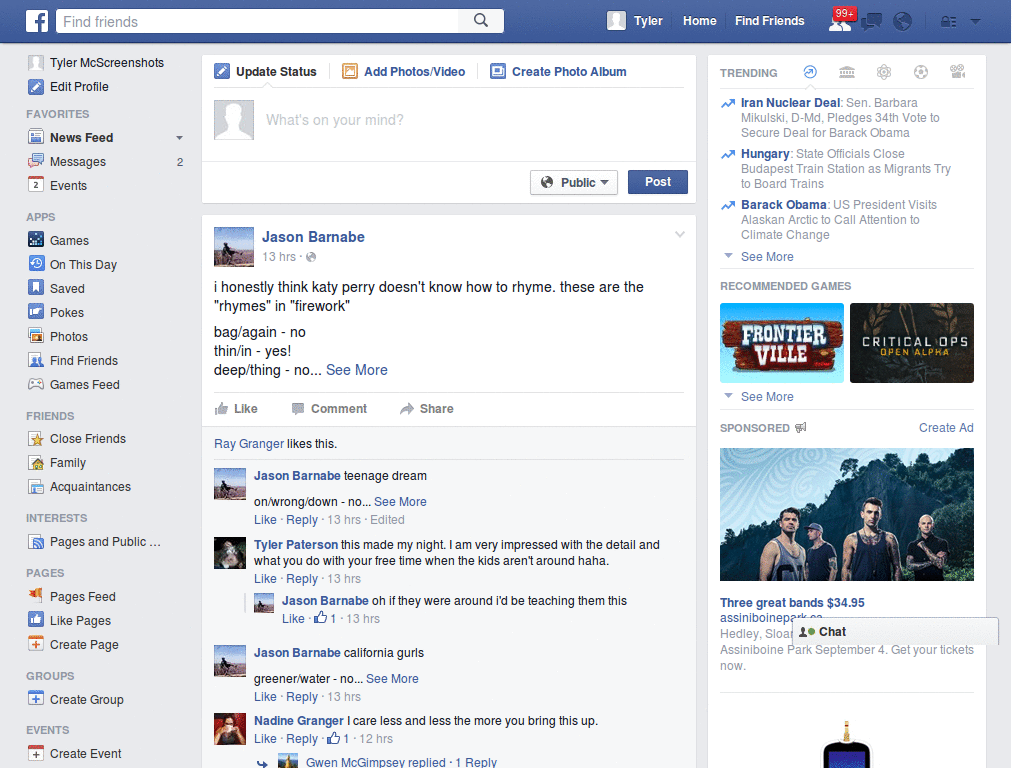Open the Chat bar

tap(895, 632)
